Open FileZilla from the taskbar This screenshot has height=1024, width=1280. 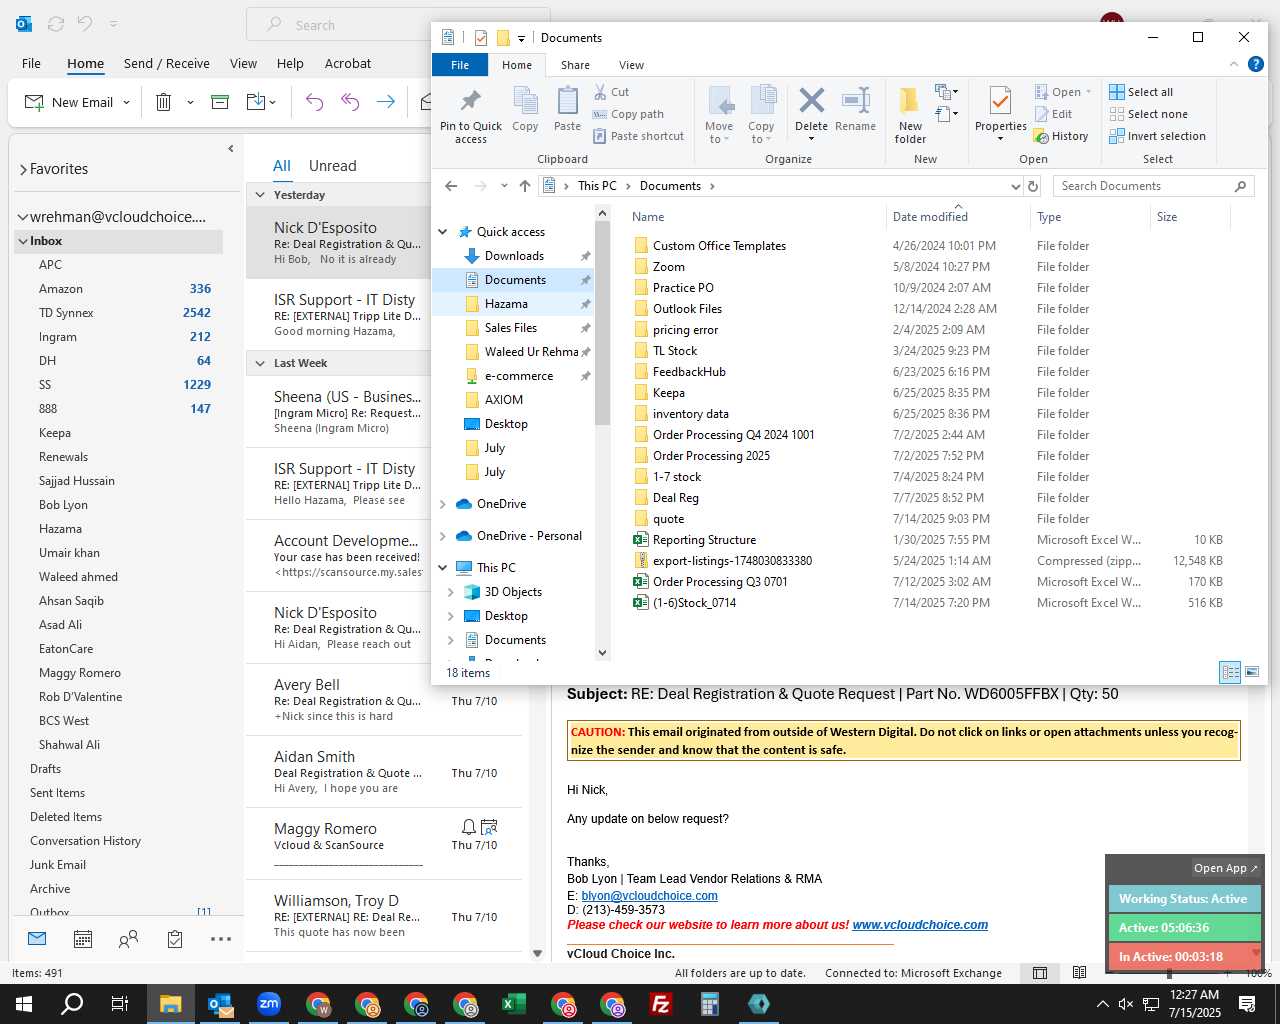click(x=661, y=1004)
